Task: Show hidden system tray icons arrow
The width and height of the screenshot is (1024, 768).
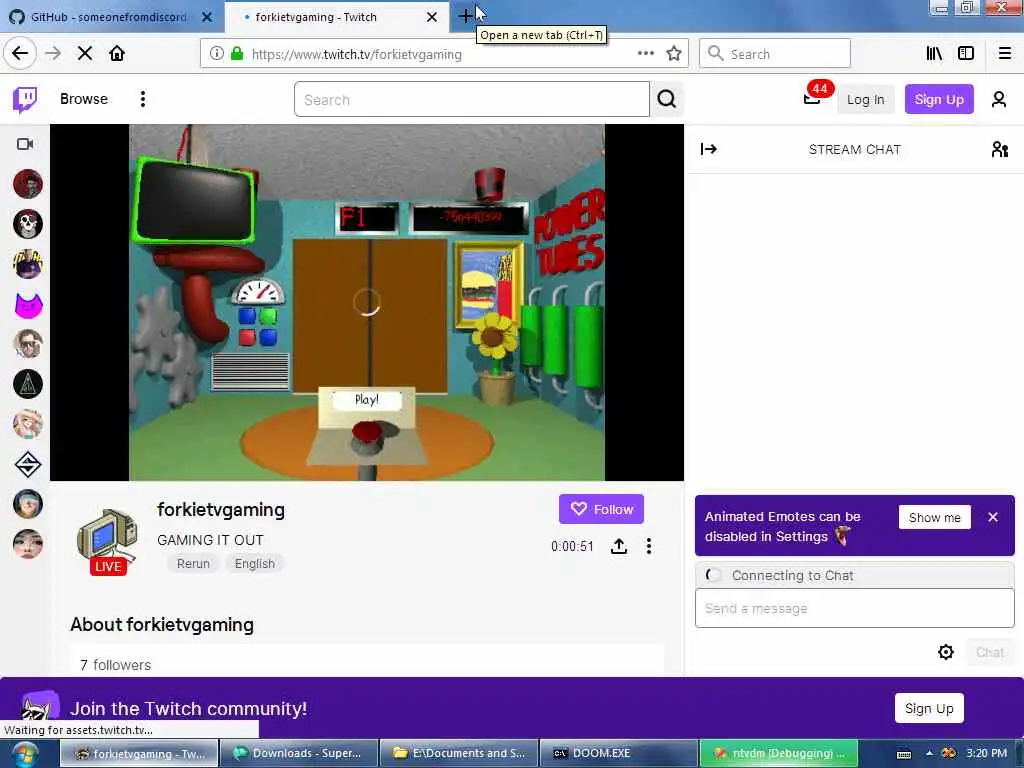Action: pos(929,754)
